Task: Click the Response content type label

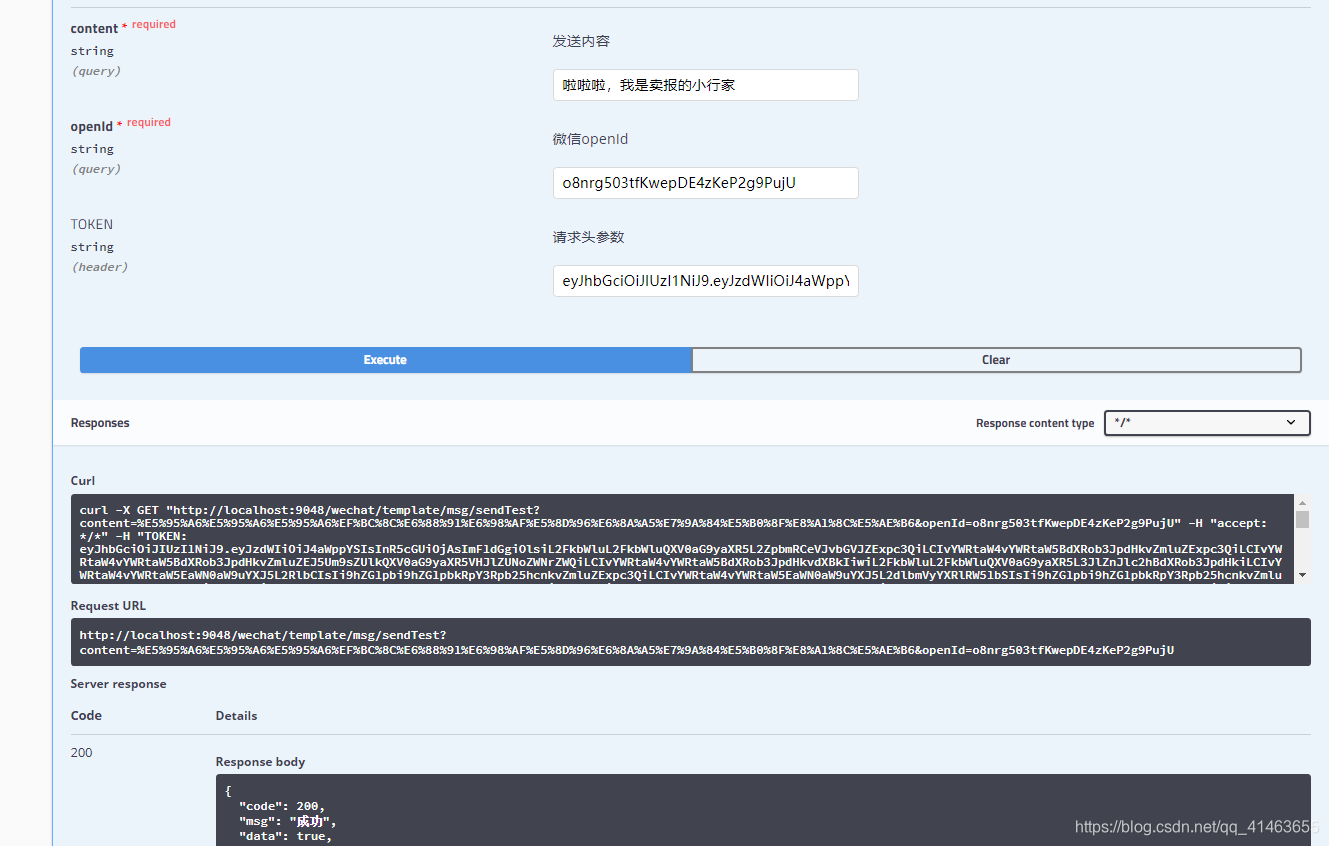Action: 1035,423
